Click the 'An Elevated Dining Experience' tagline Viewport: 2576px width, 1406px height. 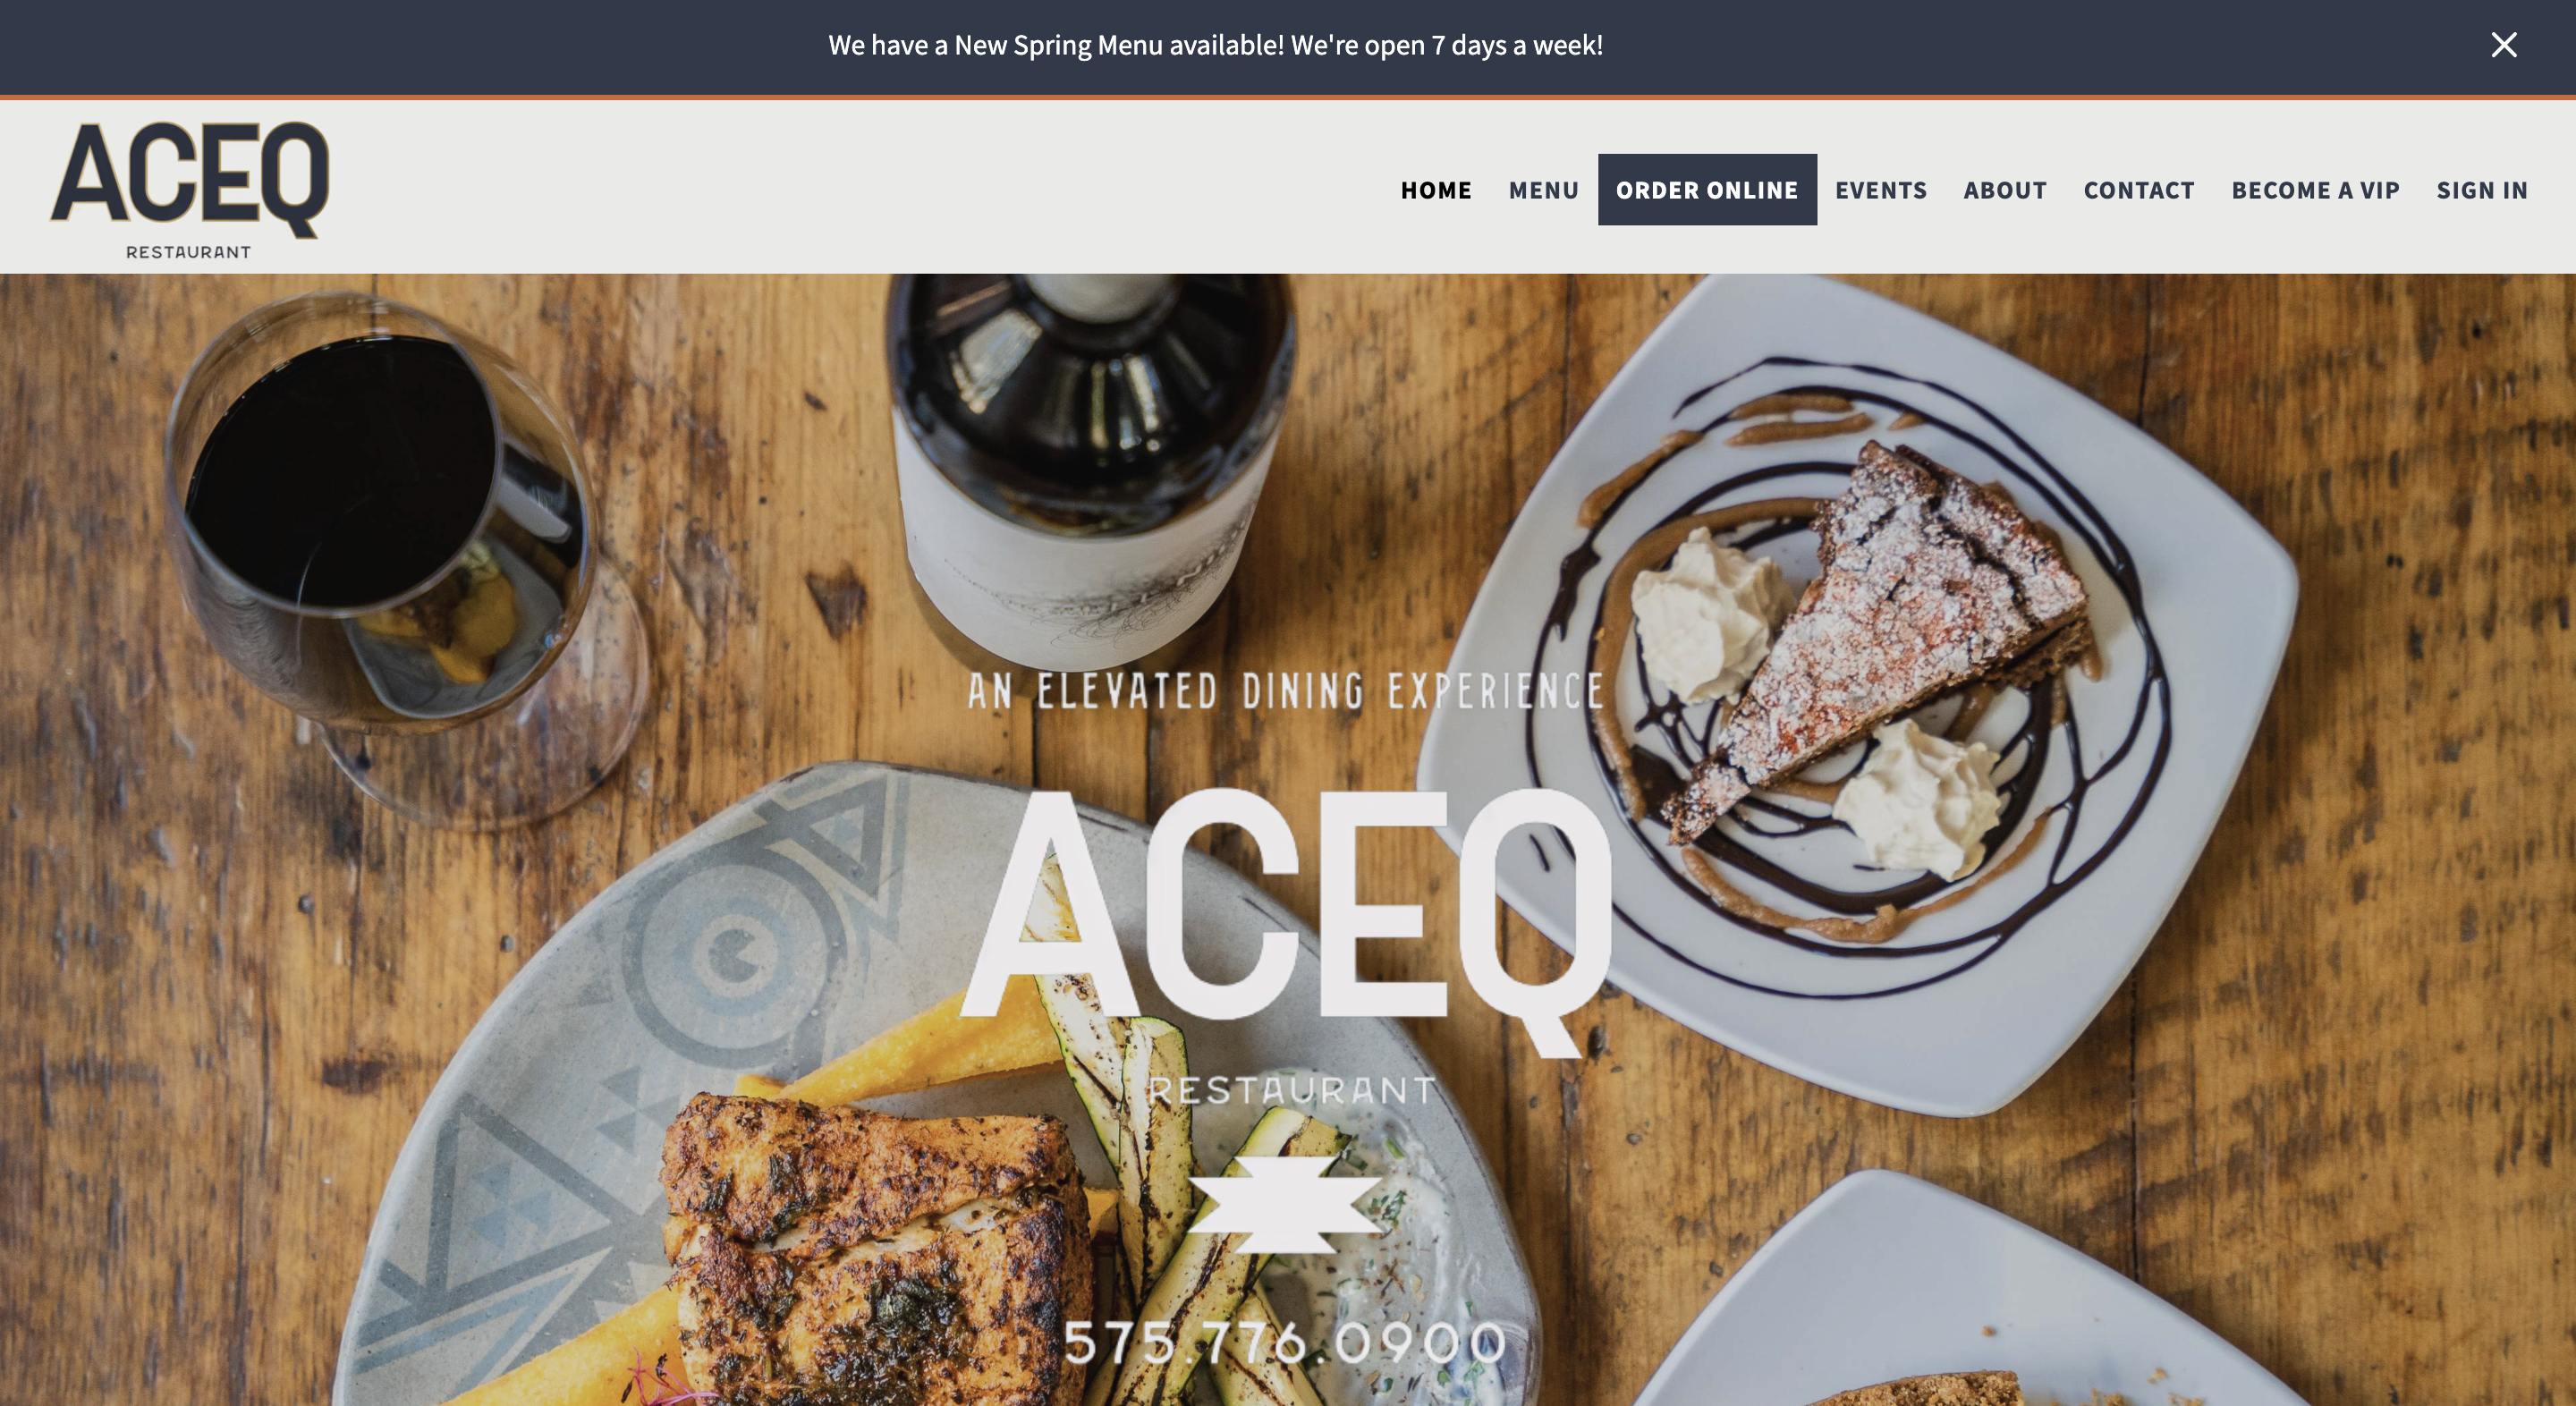(x=1285, y=691)
